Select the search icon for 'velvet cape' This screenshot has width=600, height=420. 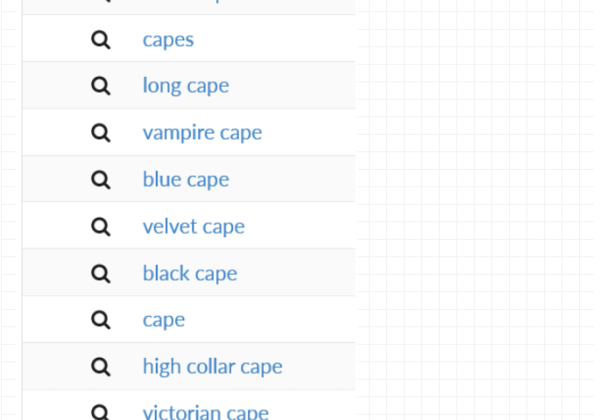101,226
